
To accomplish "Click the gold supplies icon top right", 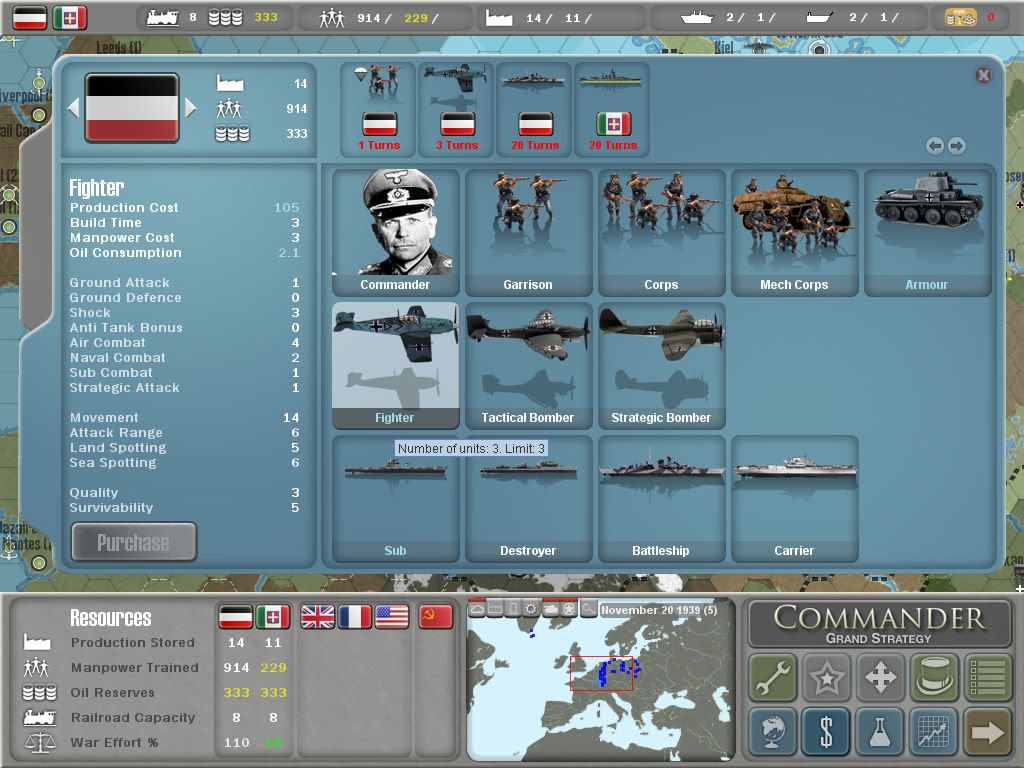I will 961,18.
